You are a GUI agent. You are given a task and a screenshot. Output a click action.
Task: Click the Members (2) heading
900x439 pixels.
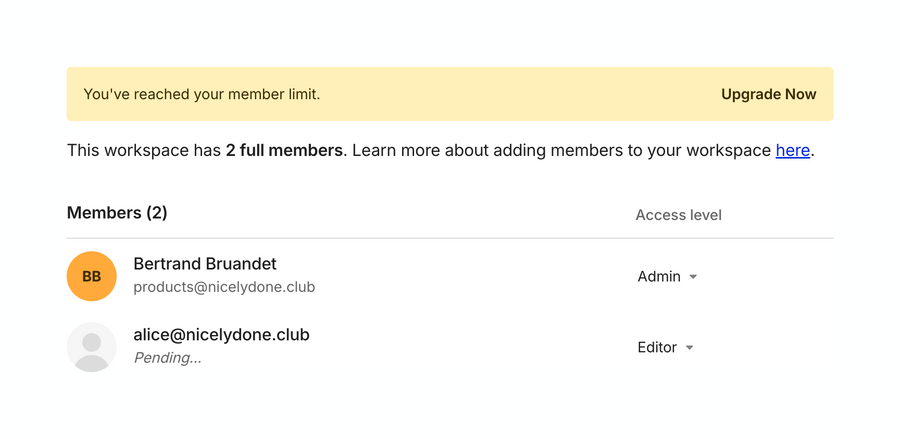click(117, 213)
